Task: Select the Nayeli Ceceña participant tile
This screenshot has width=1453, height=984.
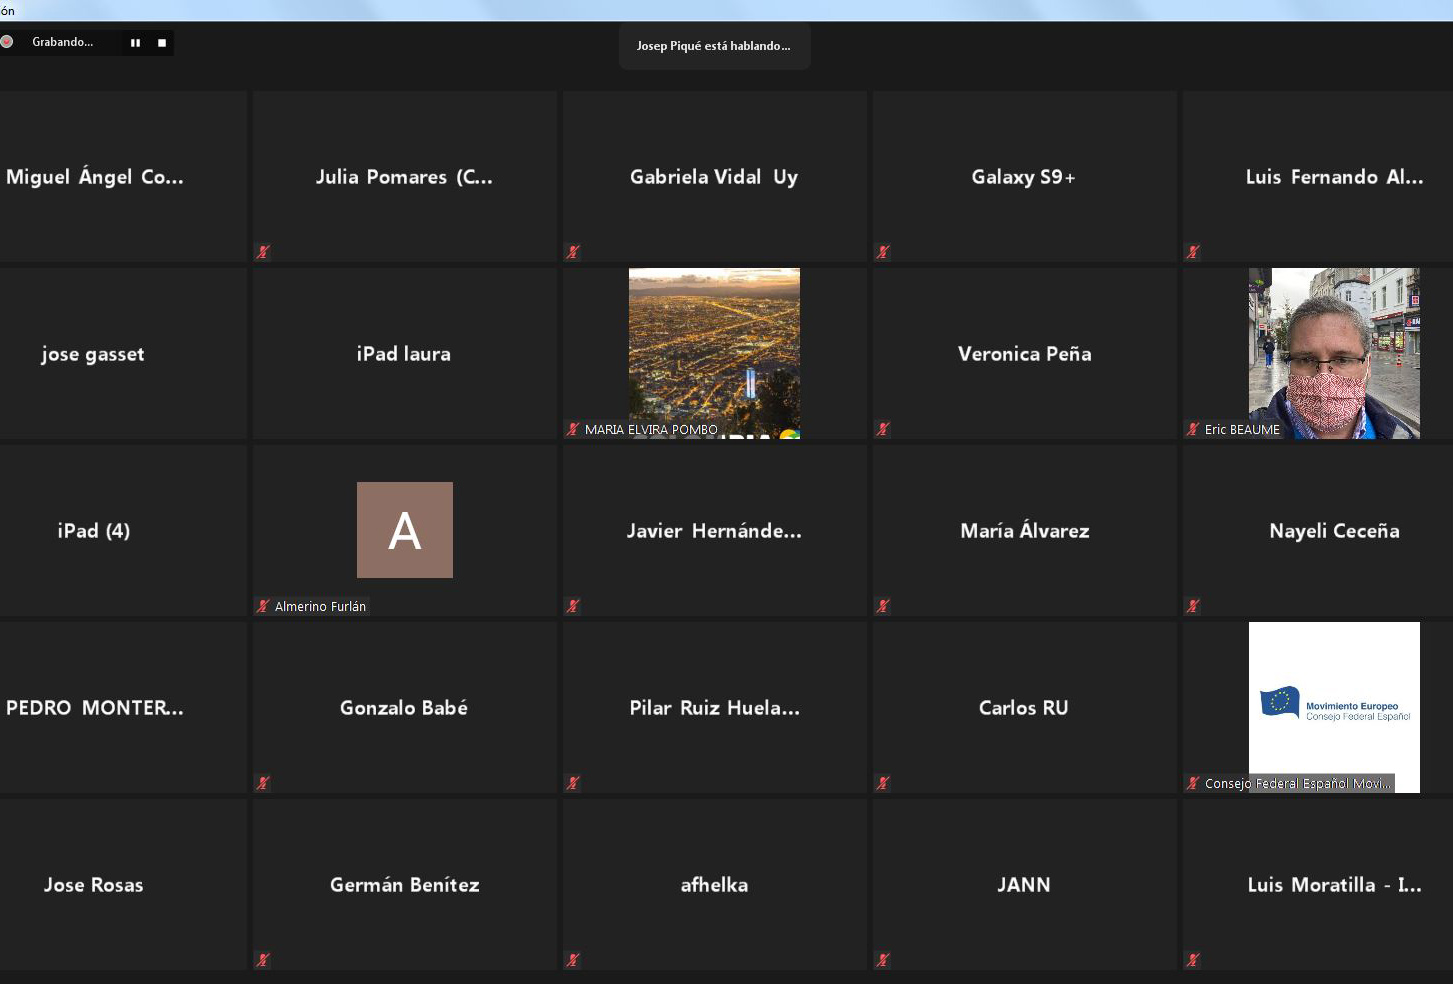Action: coord(1333,531)
